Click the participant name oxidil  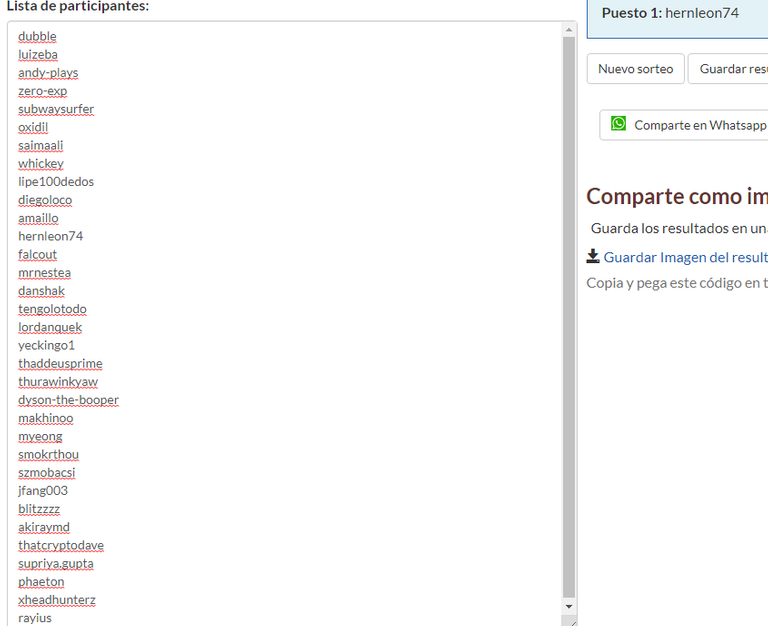33,127
